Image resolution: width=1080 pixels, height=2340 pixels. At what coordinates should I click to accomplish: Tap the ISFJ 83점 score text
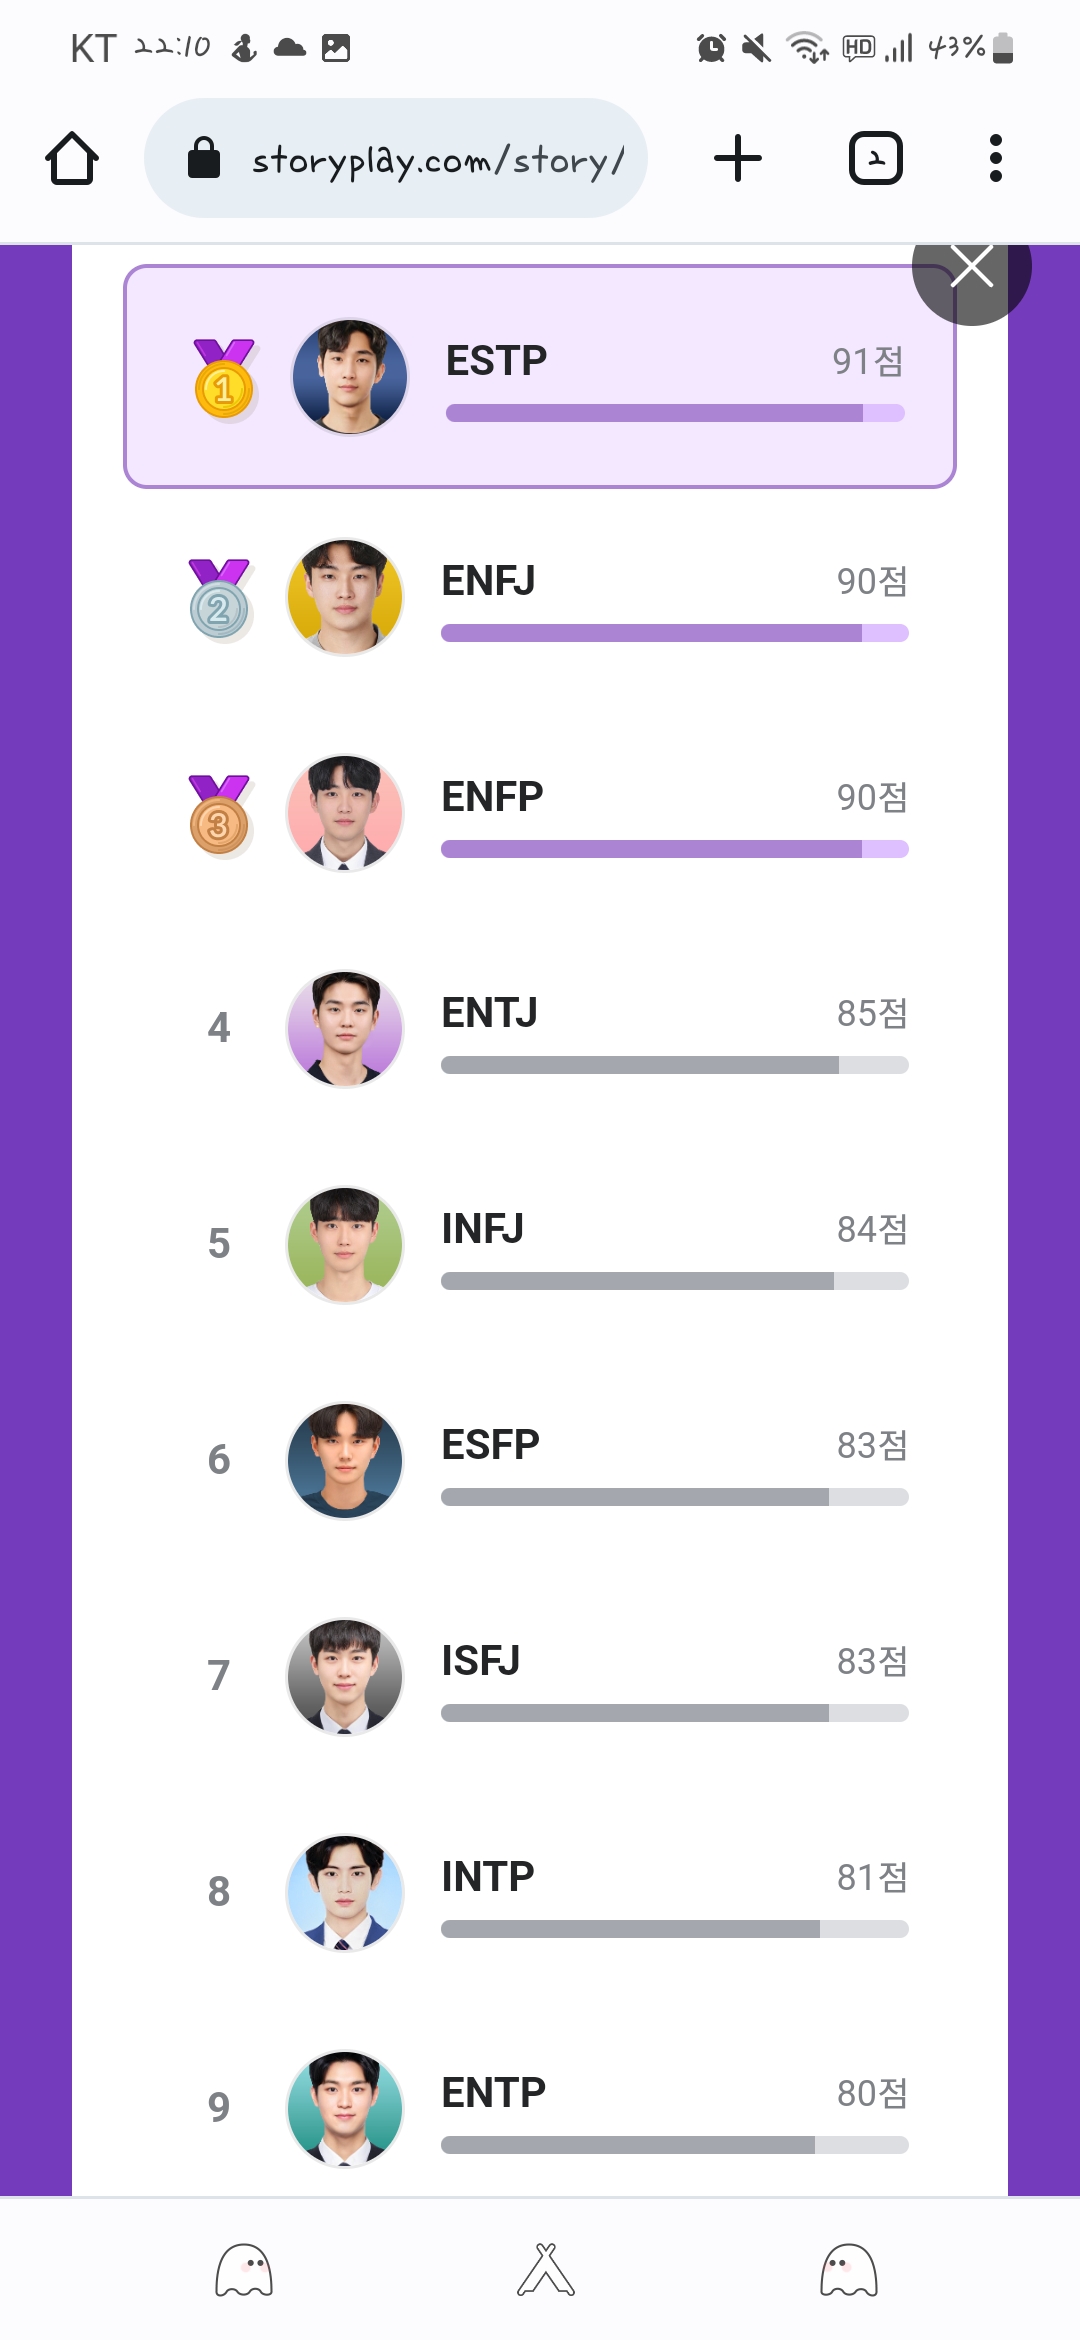[x=872, y=1661]
